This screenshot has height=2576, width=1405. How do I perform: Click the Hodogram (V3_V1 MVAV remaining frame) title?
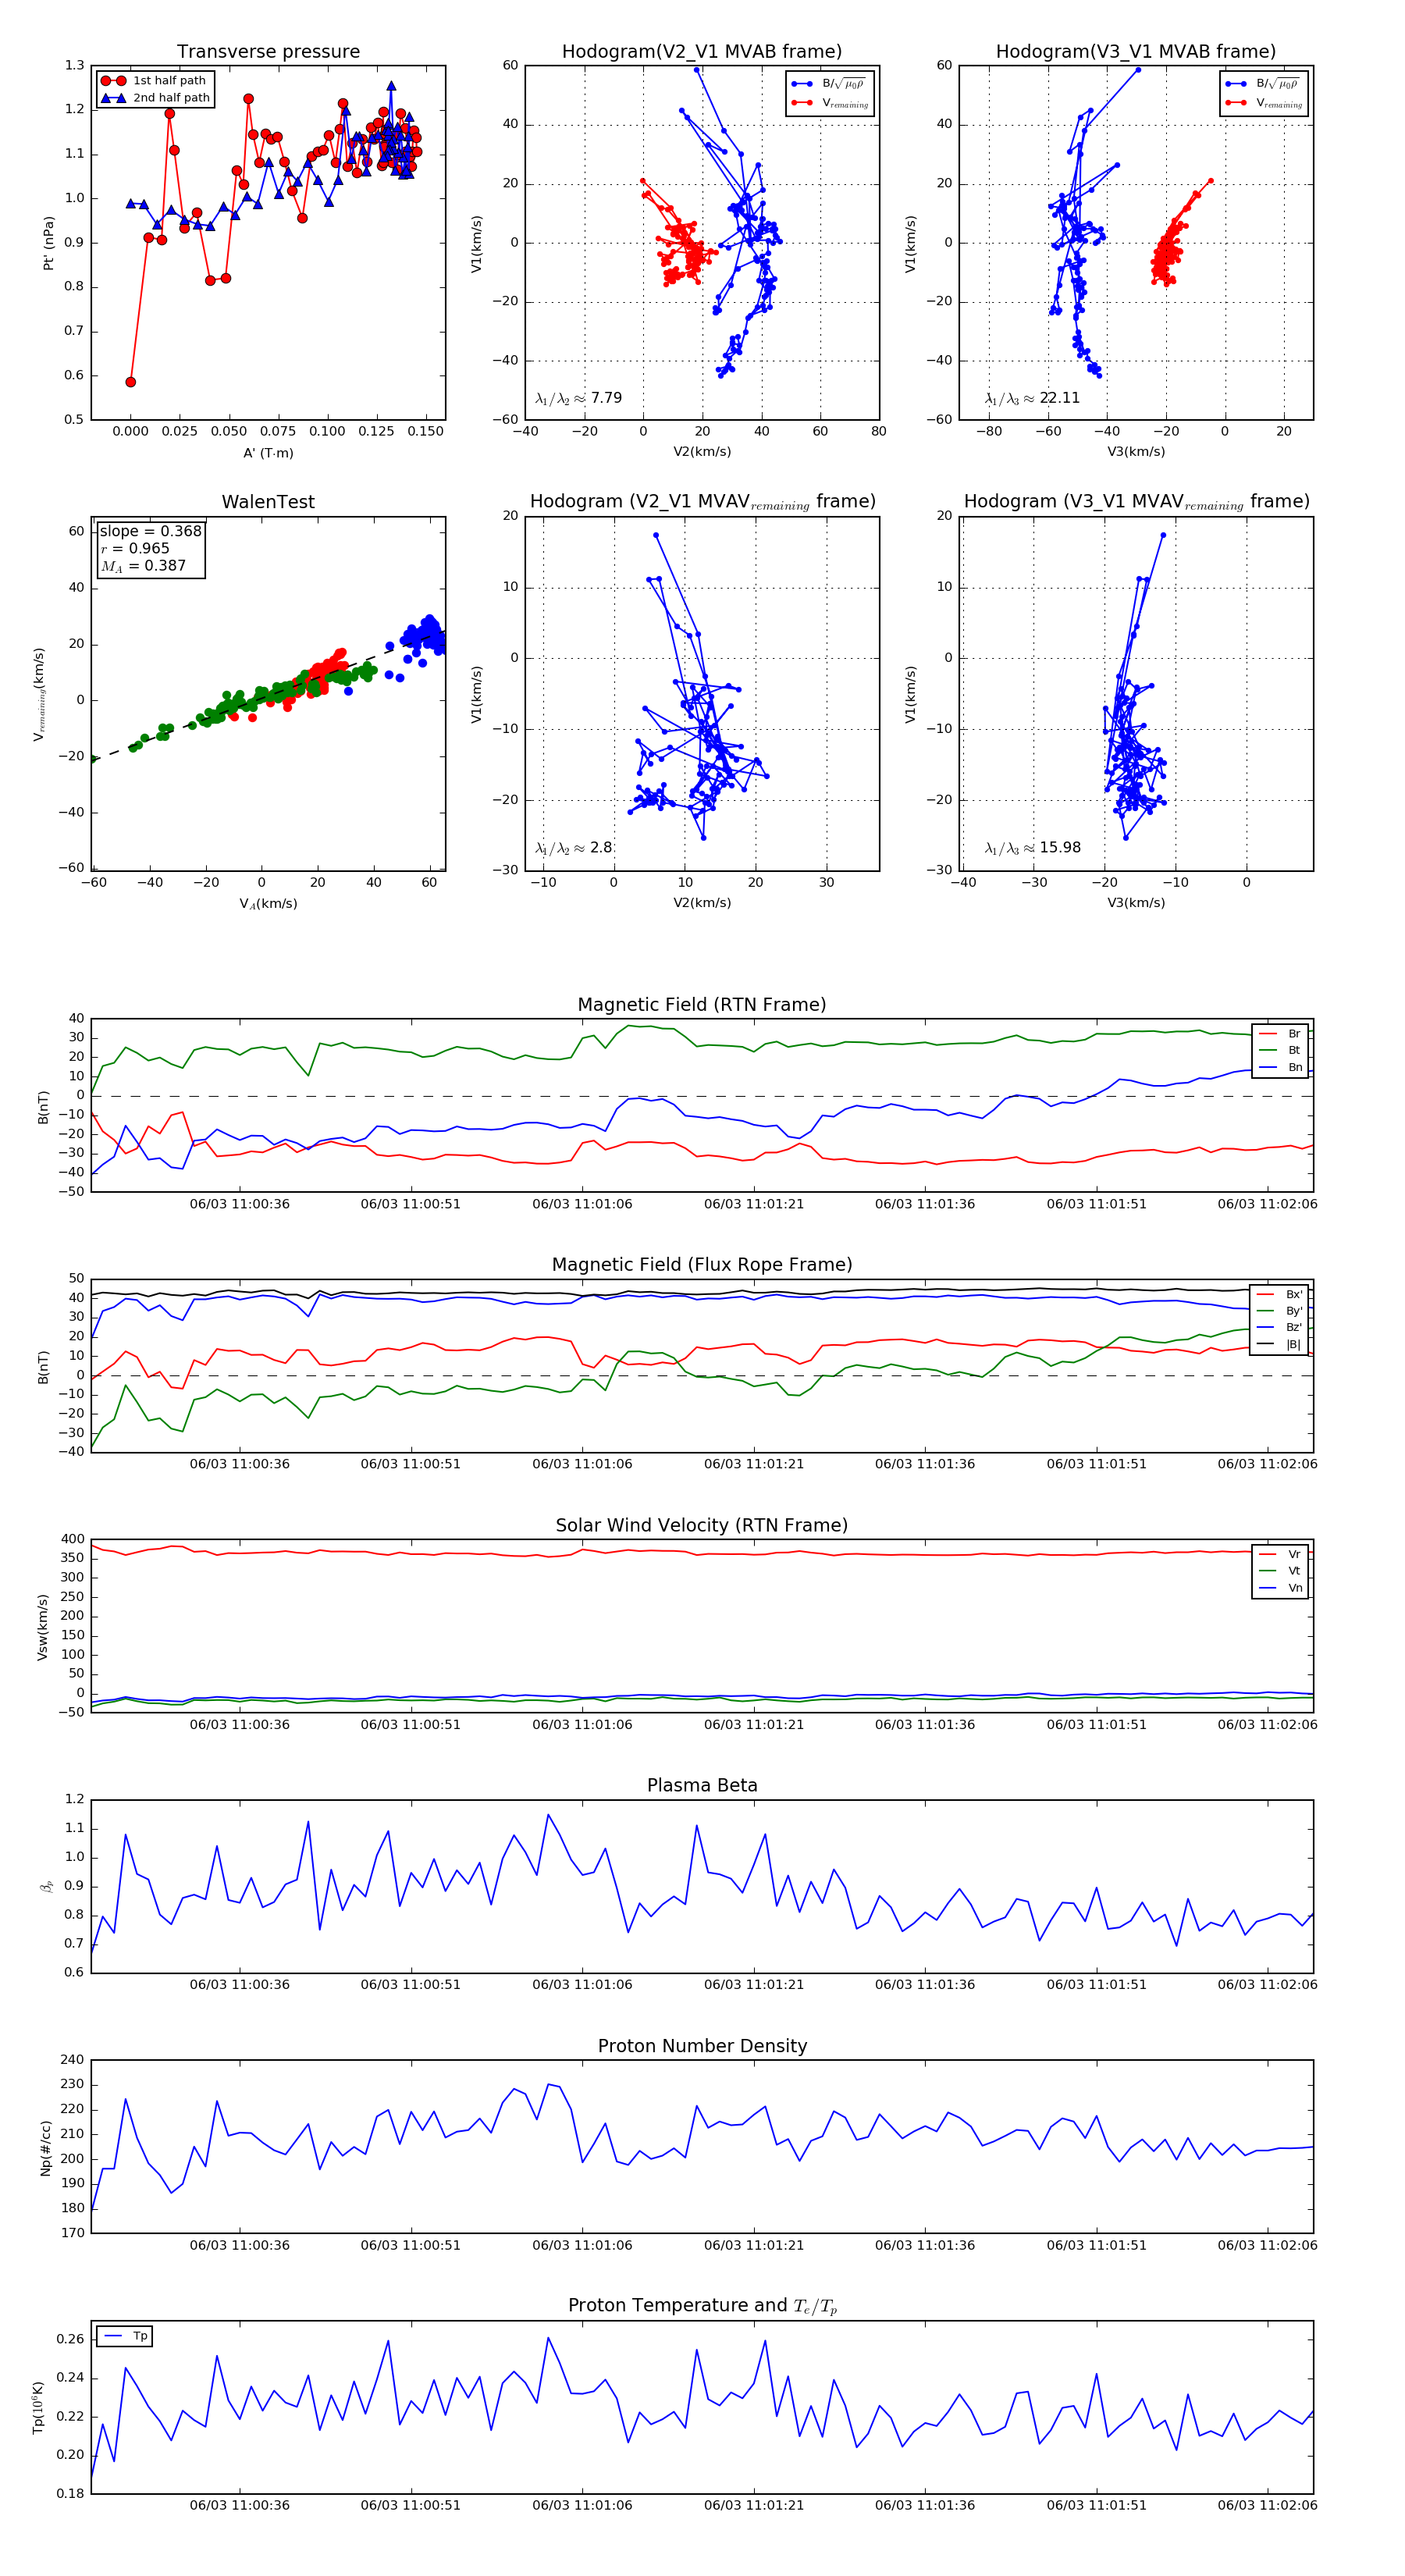point(1136,502)
